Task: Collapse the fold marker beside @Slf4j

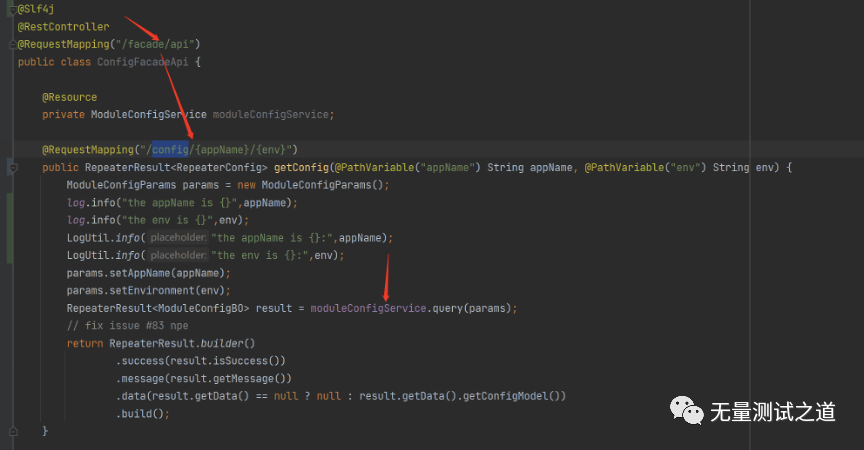Action: pyautogui.click(x=13, y=9)
